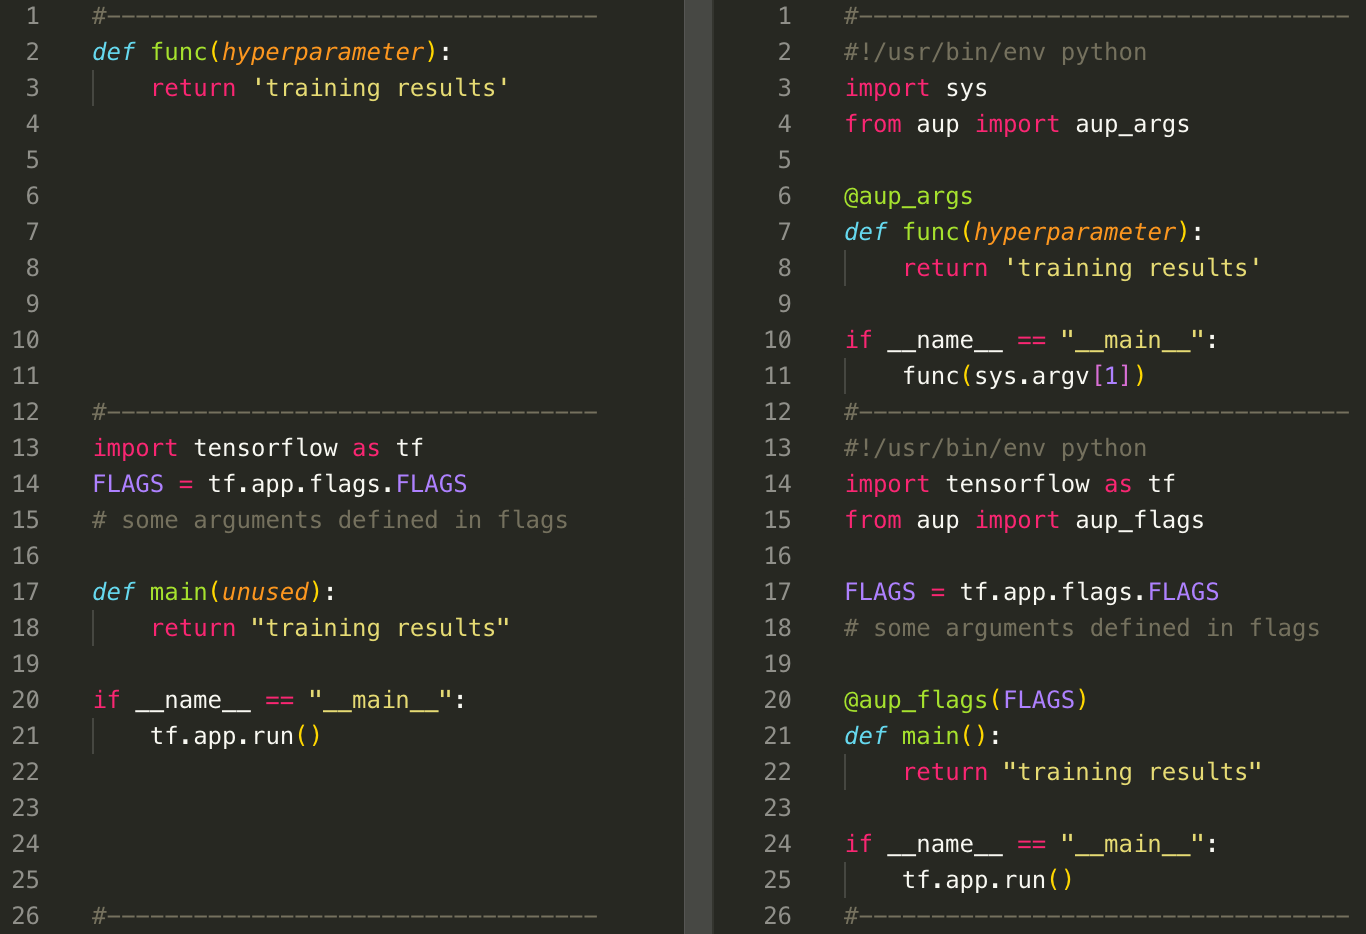Click empty line 7 number in left gutter
This screenshot has height=934, width=1366.
(x=33, y=232)
